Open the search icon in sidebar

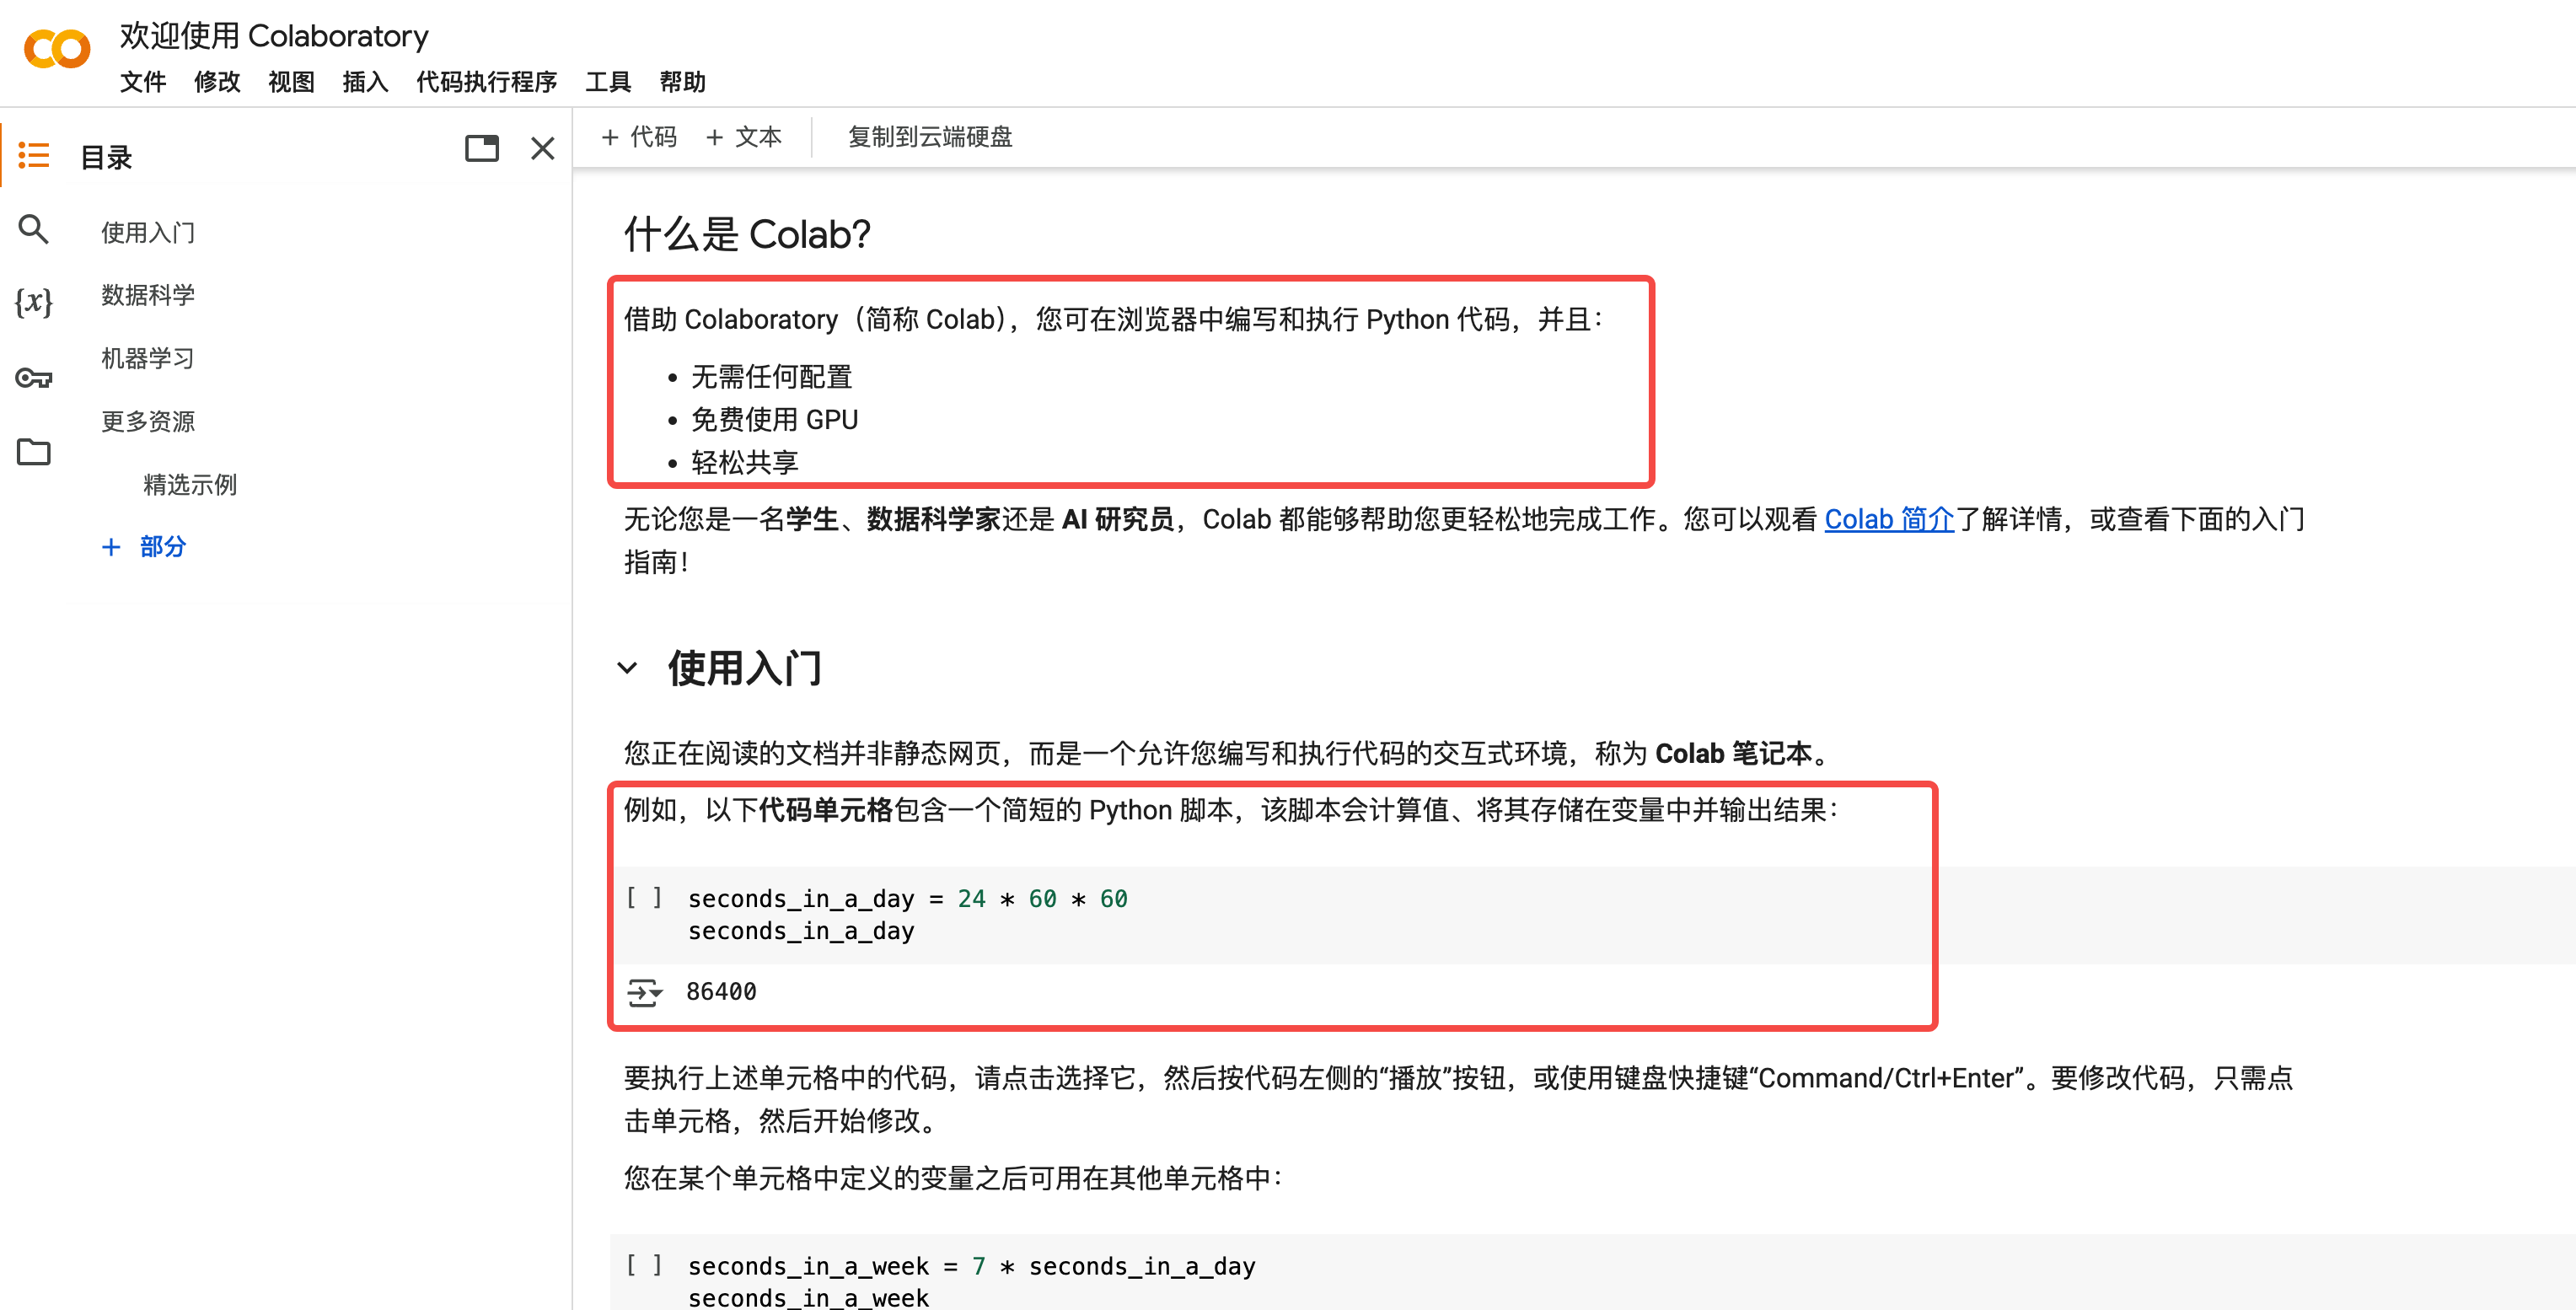34,230
